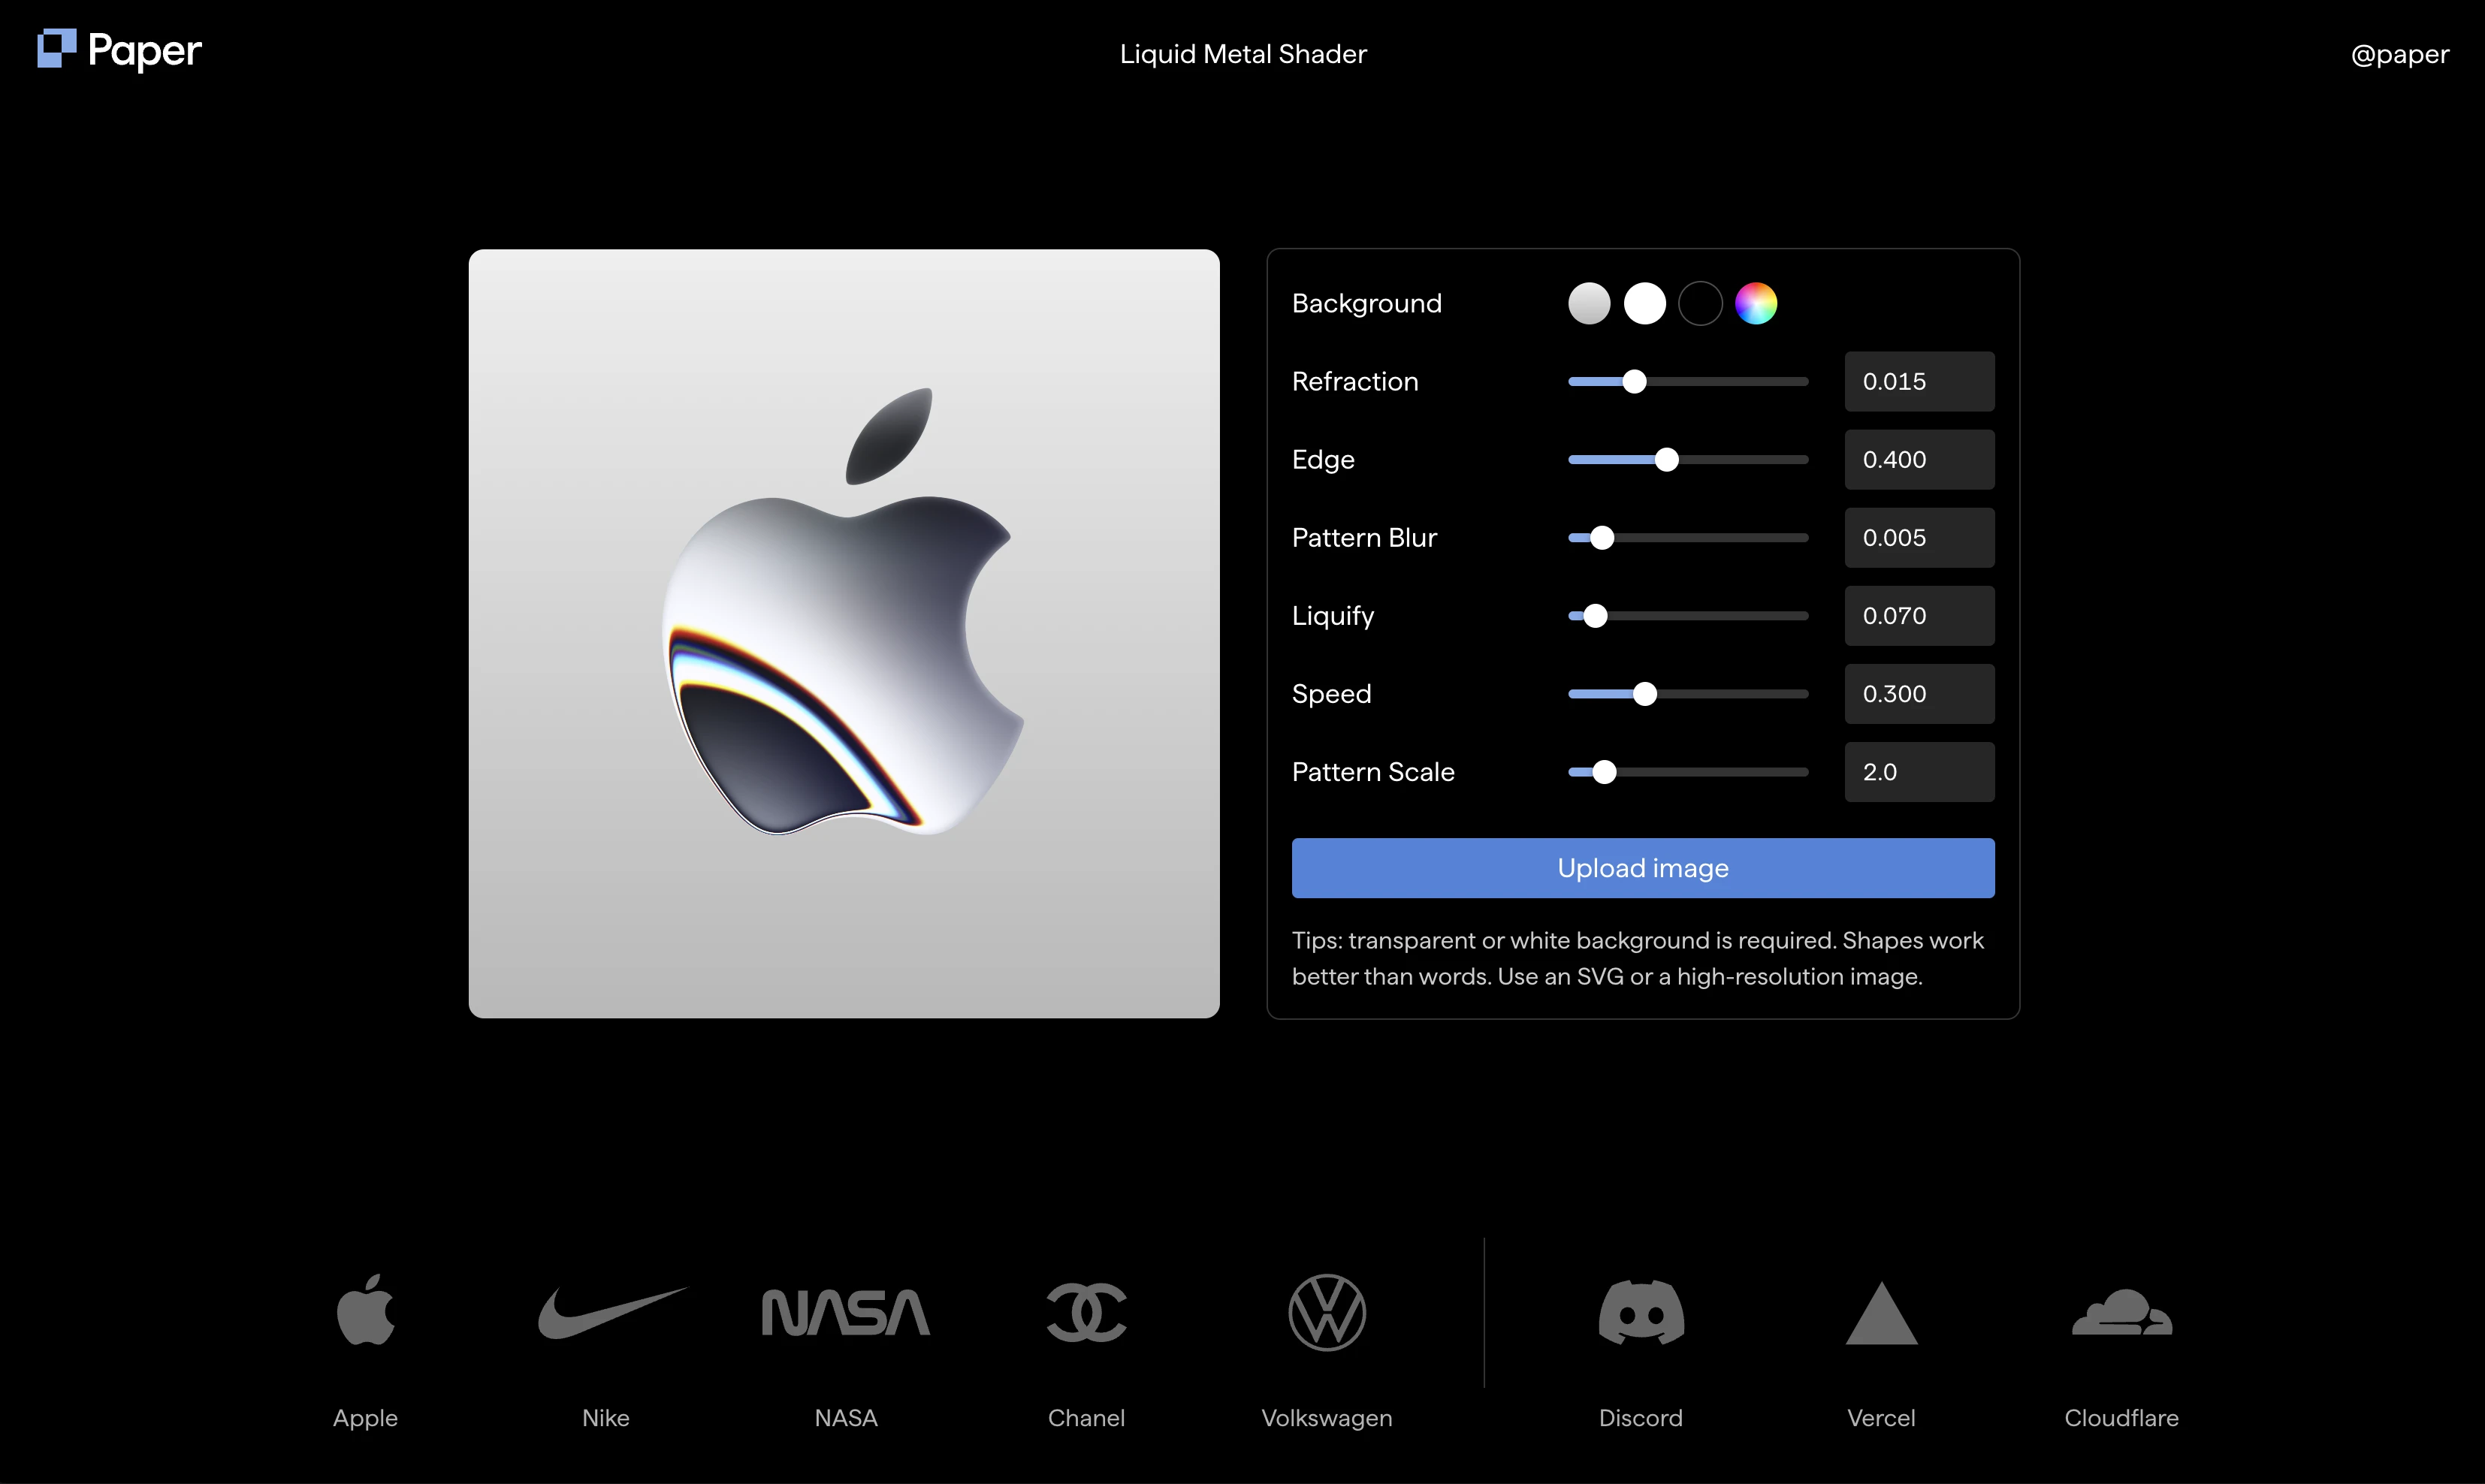2485x1484 pixels.
Task: Focus the Pattern Scale value field 2.0
Action: 1919,771
